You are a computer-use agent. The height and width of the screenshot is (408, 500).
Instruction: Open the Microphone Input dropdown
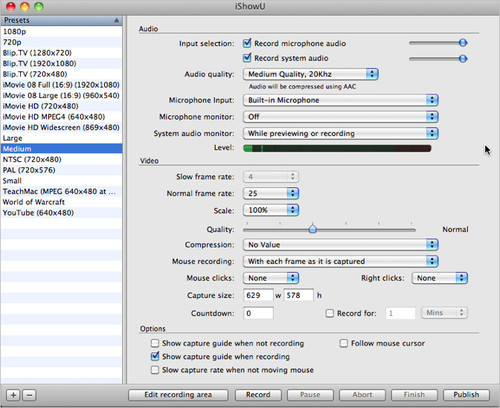(341, 100)
